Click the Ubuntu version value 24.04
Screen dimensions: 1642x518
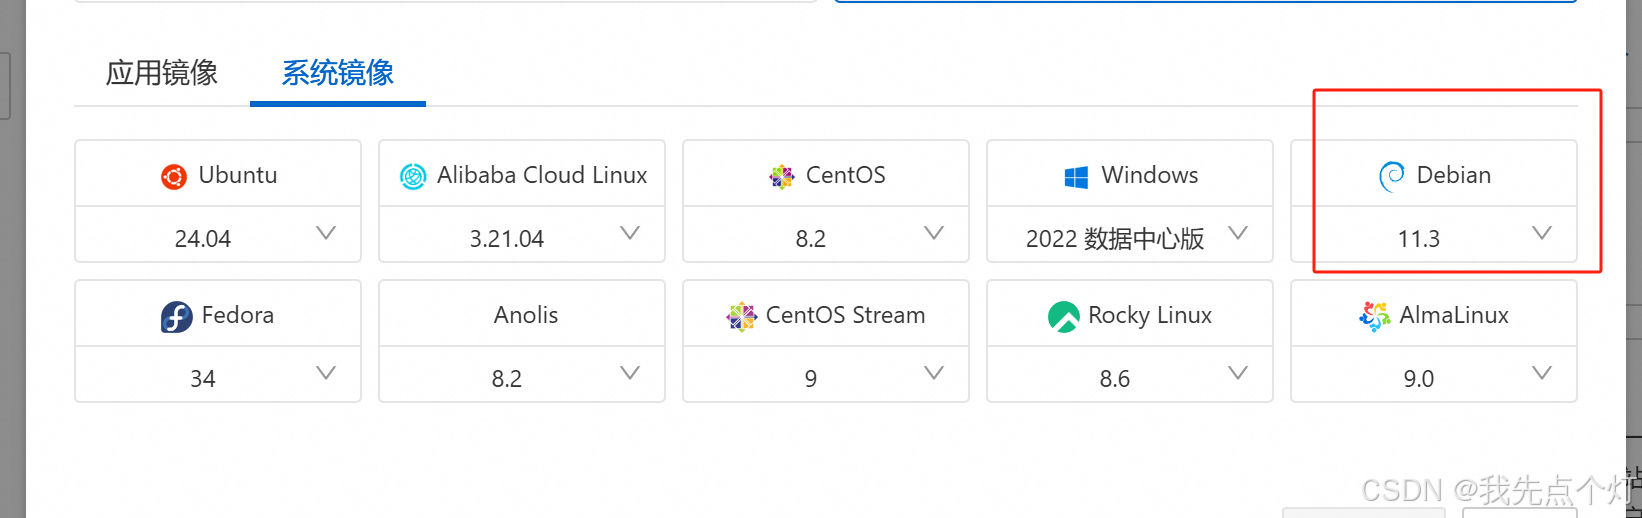tap(203, 239)
